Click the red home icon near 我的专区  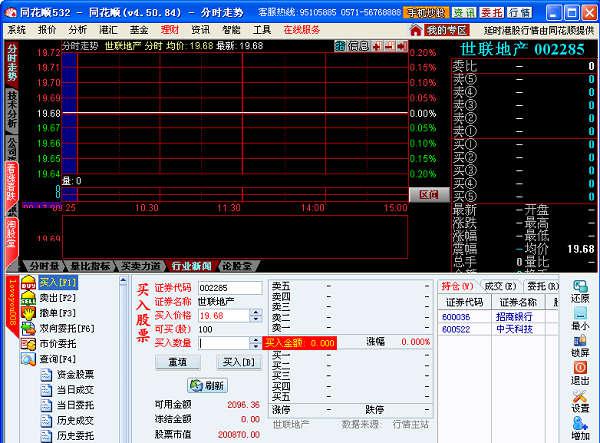pos(416,30)
